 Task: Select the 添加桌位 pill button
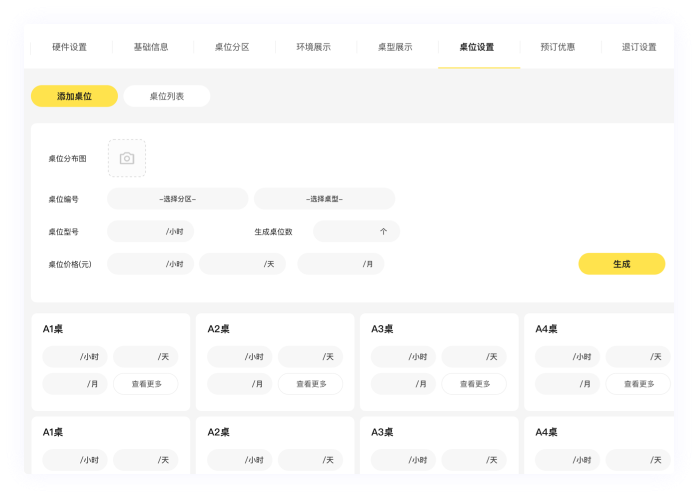74,96
